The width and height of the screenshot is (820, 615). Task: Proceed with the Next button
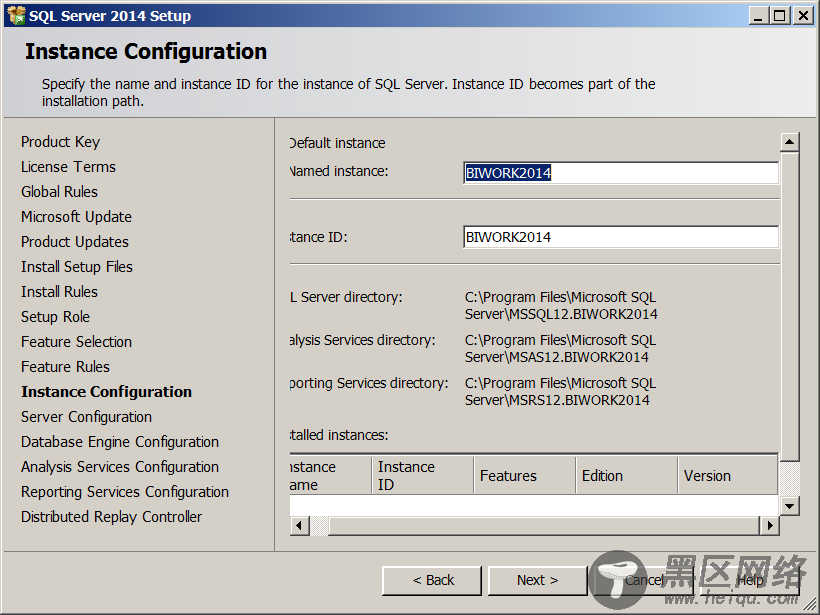537,580
